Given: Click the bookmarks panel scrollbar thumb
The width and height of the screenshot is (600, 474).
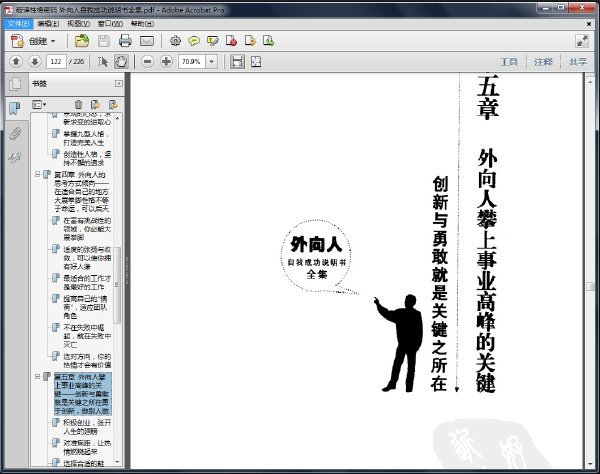Looking at the screenshot, I should click(x=117, y=285).
